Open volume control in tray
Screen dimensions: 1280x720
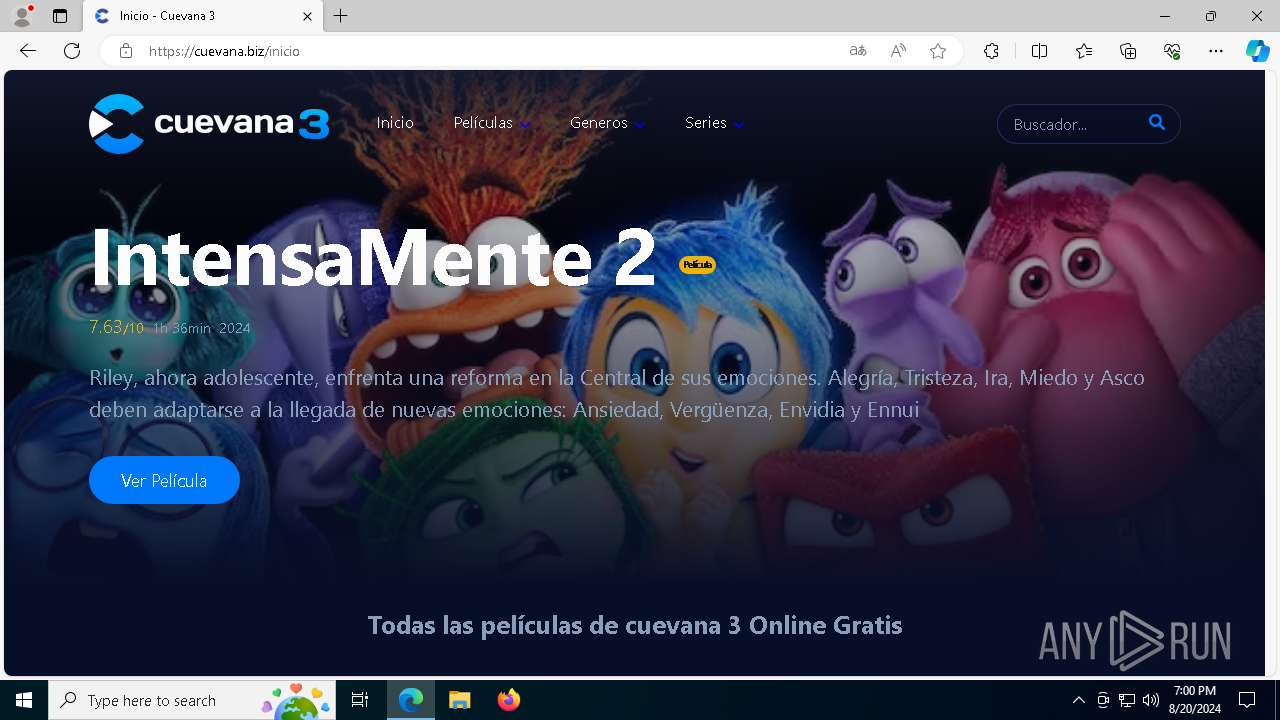point(1151,700)
